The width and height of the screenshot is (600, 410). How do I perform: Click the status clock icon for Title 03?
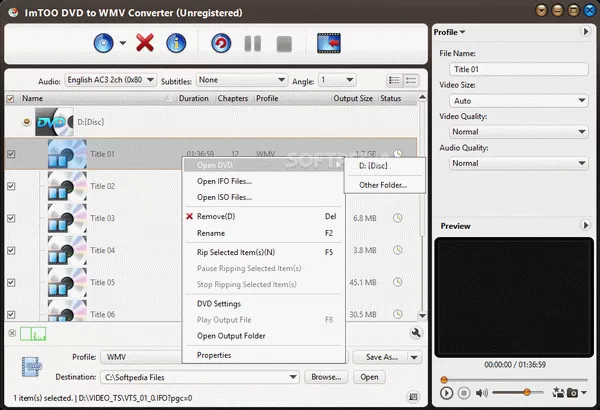pos(398,218)
